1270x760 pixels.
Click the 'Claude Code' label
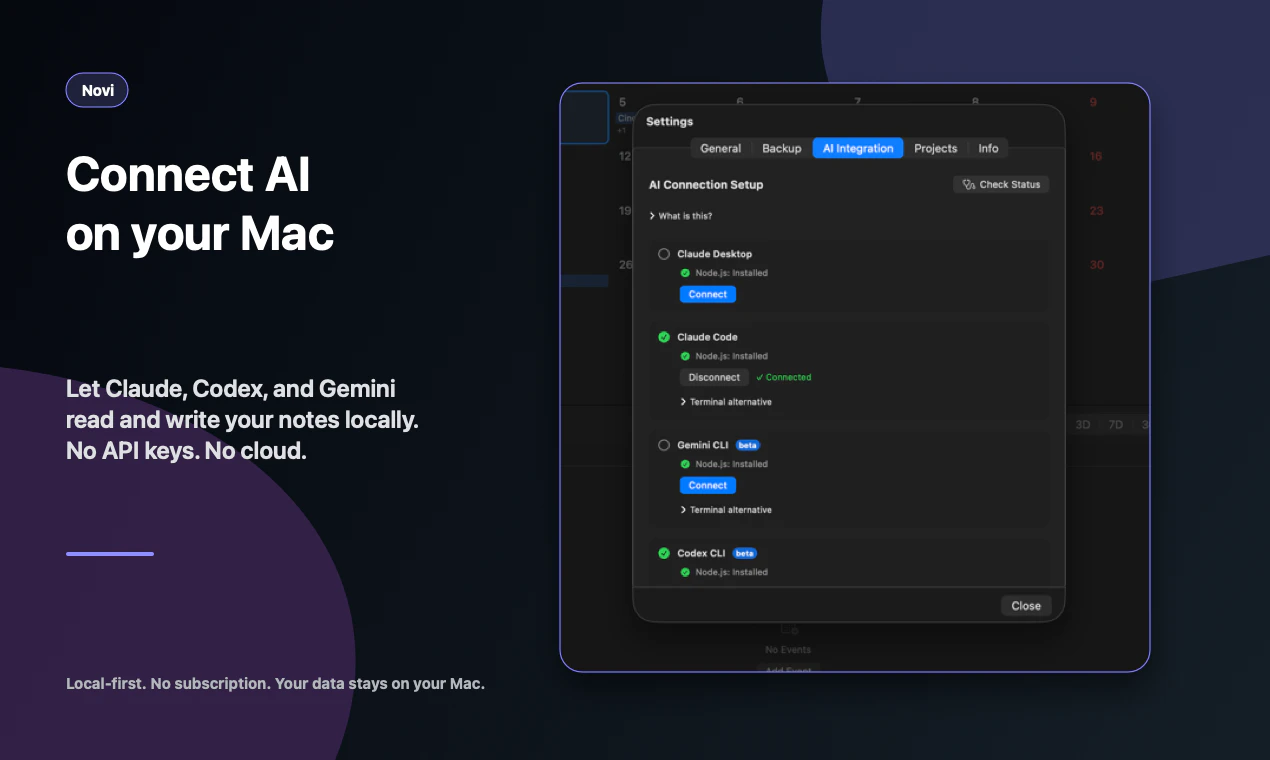(707, 337)
